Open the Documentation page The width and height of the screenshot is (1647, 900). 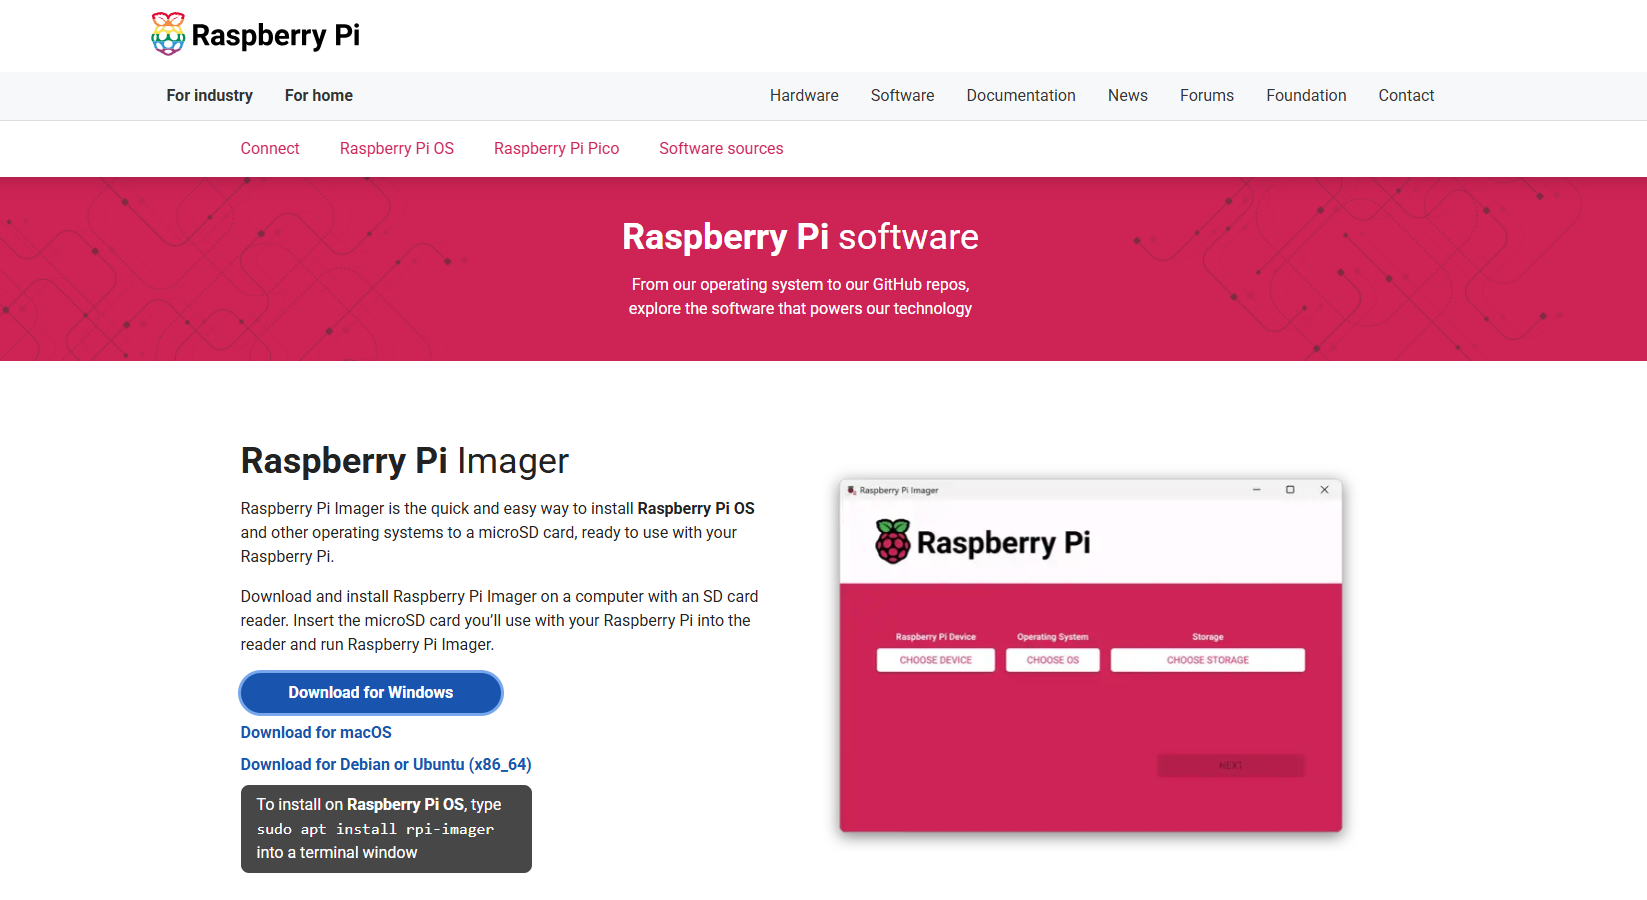coord(1021,95)
